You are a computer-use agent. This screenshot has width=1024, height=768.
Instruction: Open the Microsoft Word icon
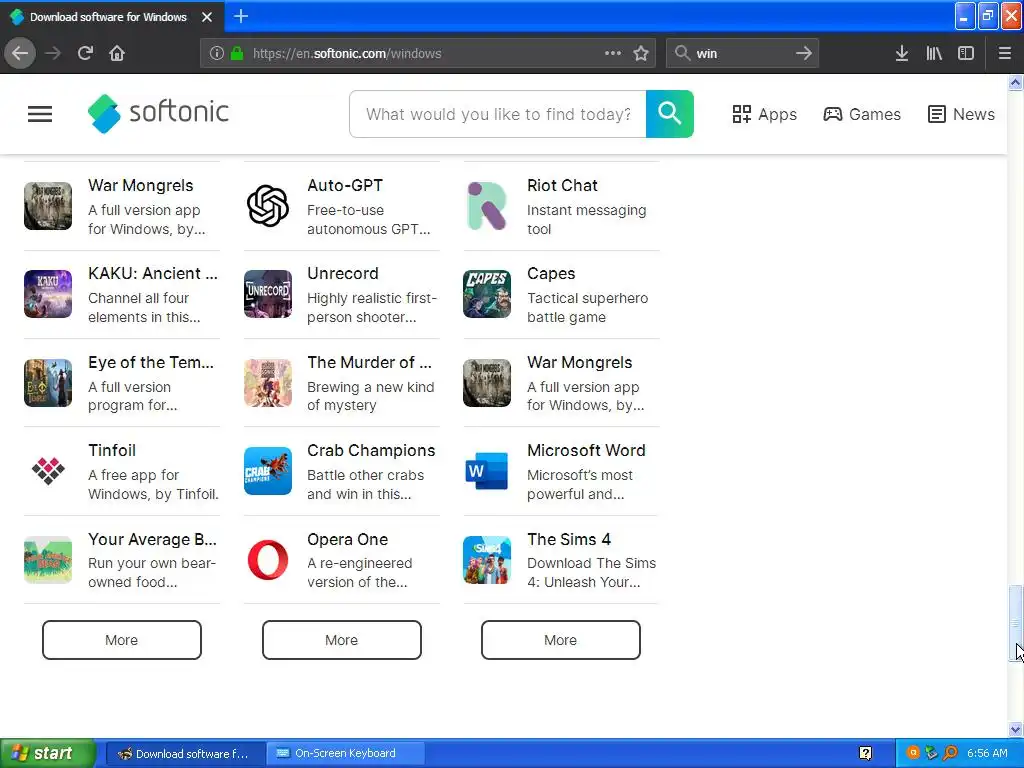pyautogui.click(x=487, y=472)
